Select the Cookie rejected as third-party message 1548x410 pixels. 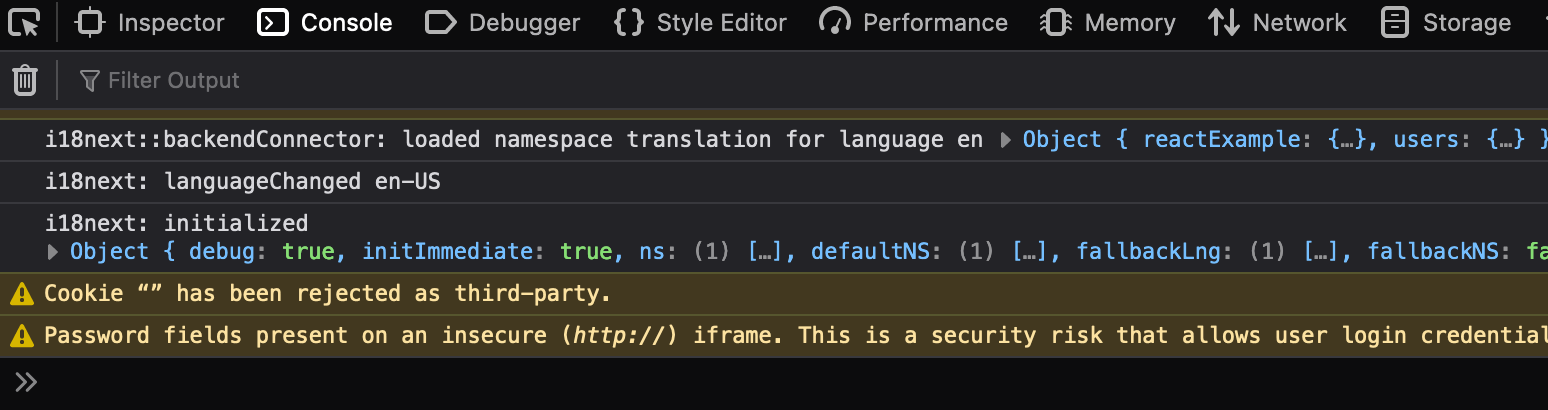tap(327, 294)
